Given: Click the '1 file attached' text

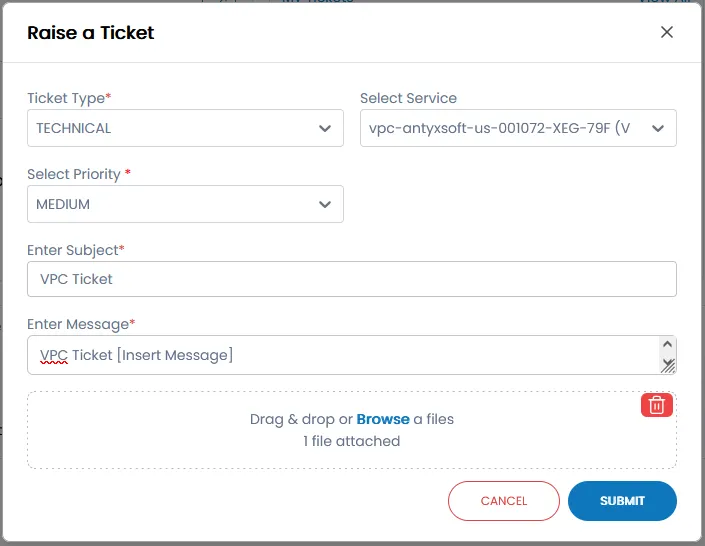Looking at the screenshot, I should 351,441.
